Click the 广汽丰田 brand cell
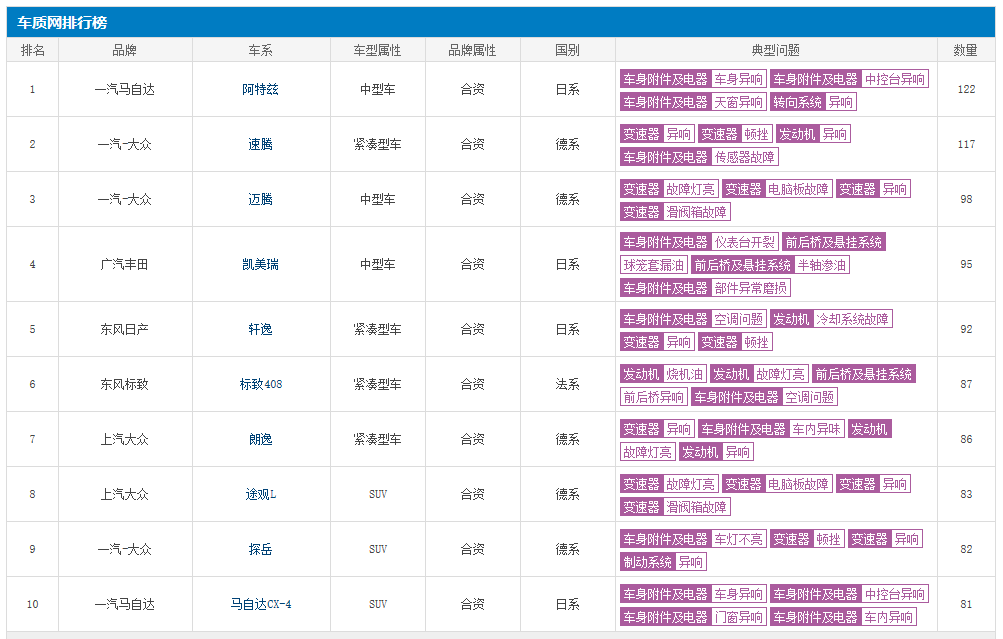Viewport: 1003px width, 639px height. click(x=124, y=265)
